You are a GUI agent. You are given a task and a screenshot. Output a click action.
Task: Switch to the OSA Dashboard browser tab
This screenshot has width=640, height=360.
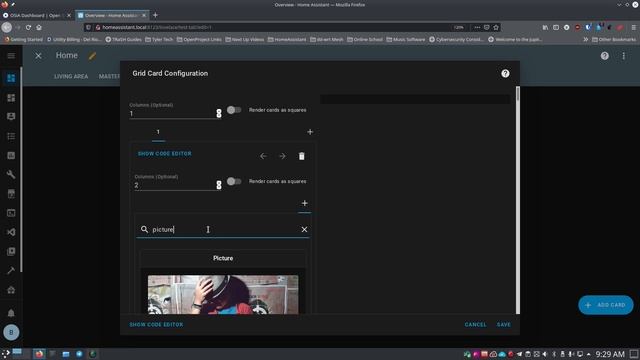coord(36,16)
